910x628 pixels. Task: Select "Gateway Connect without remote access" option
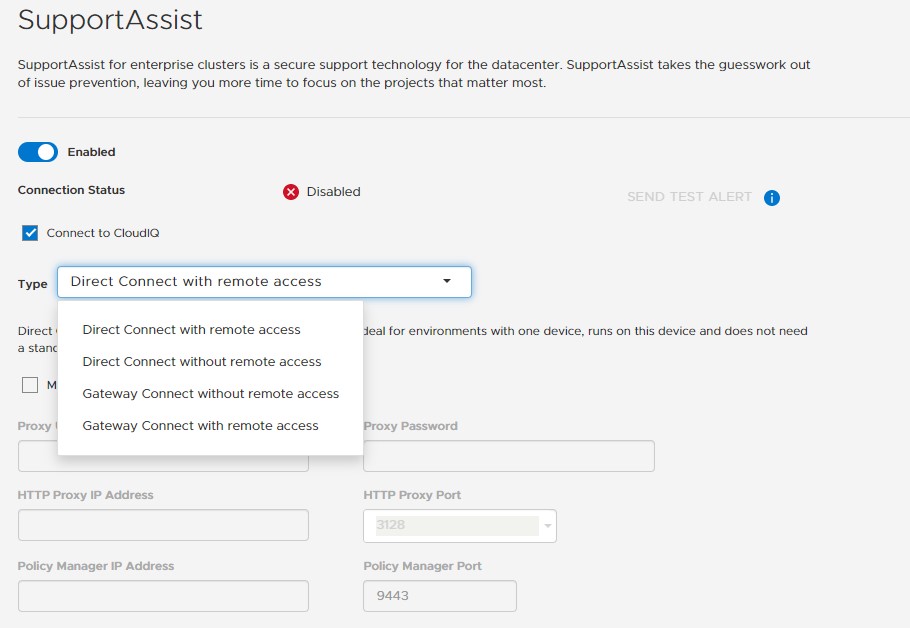[210, 394]
